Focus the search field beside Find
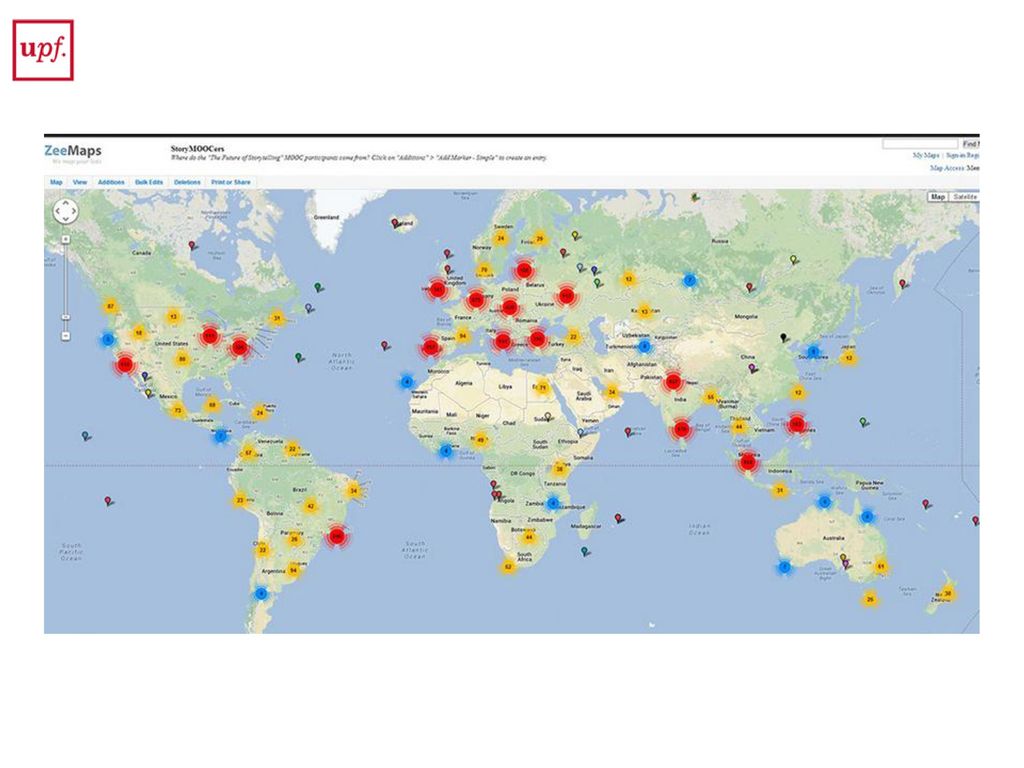The height and width of the screenshot is (768, 1024). 920,144
